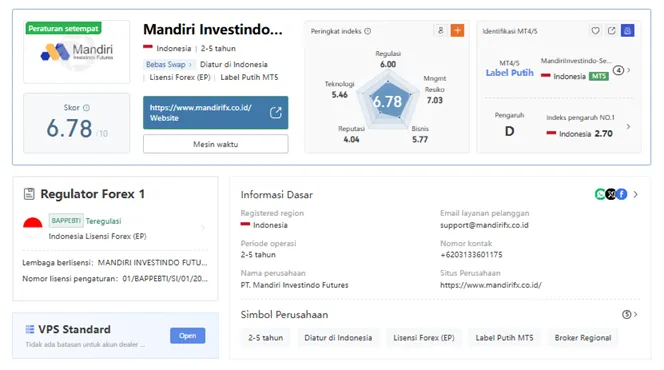
Task: Click the Teknologi 5.46 rating
Action: (x=340, y=89)
